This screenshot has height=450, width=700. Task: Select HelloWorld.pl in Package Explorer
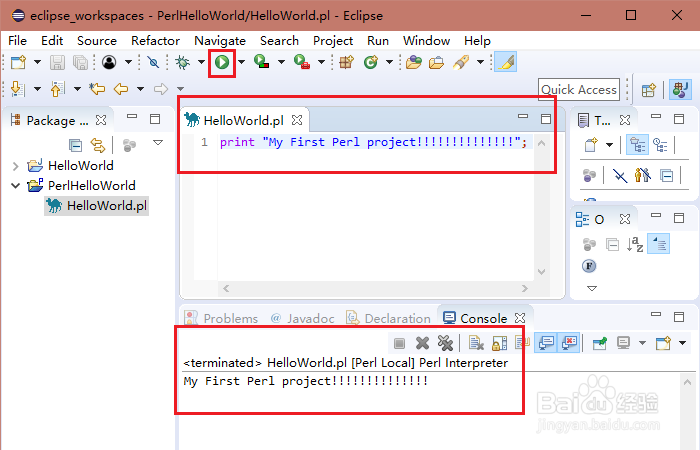click(96, 206)
